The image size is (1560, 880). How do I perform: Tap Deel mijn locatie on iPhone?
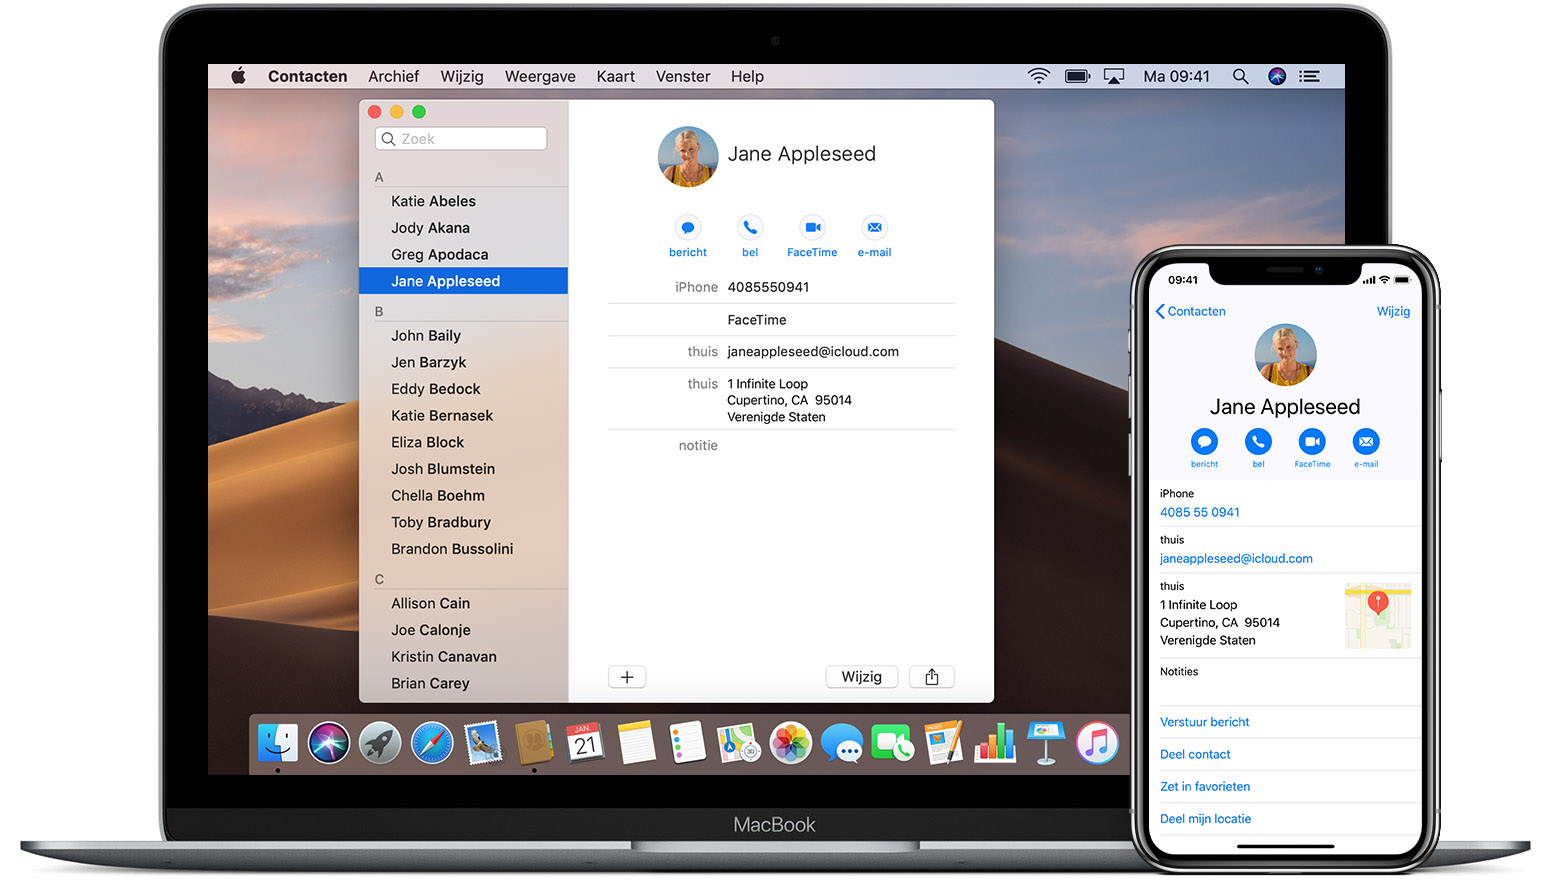[1206, 818]
